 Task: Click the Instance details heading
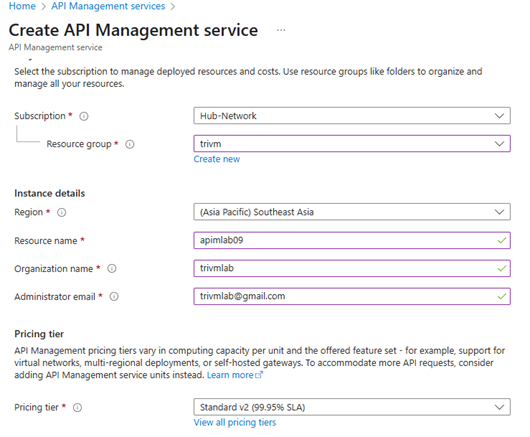(50, 193)
